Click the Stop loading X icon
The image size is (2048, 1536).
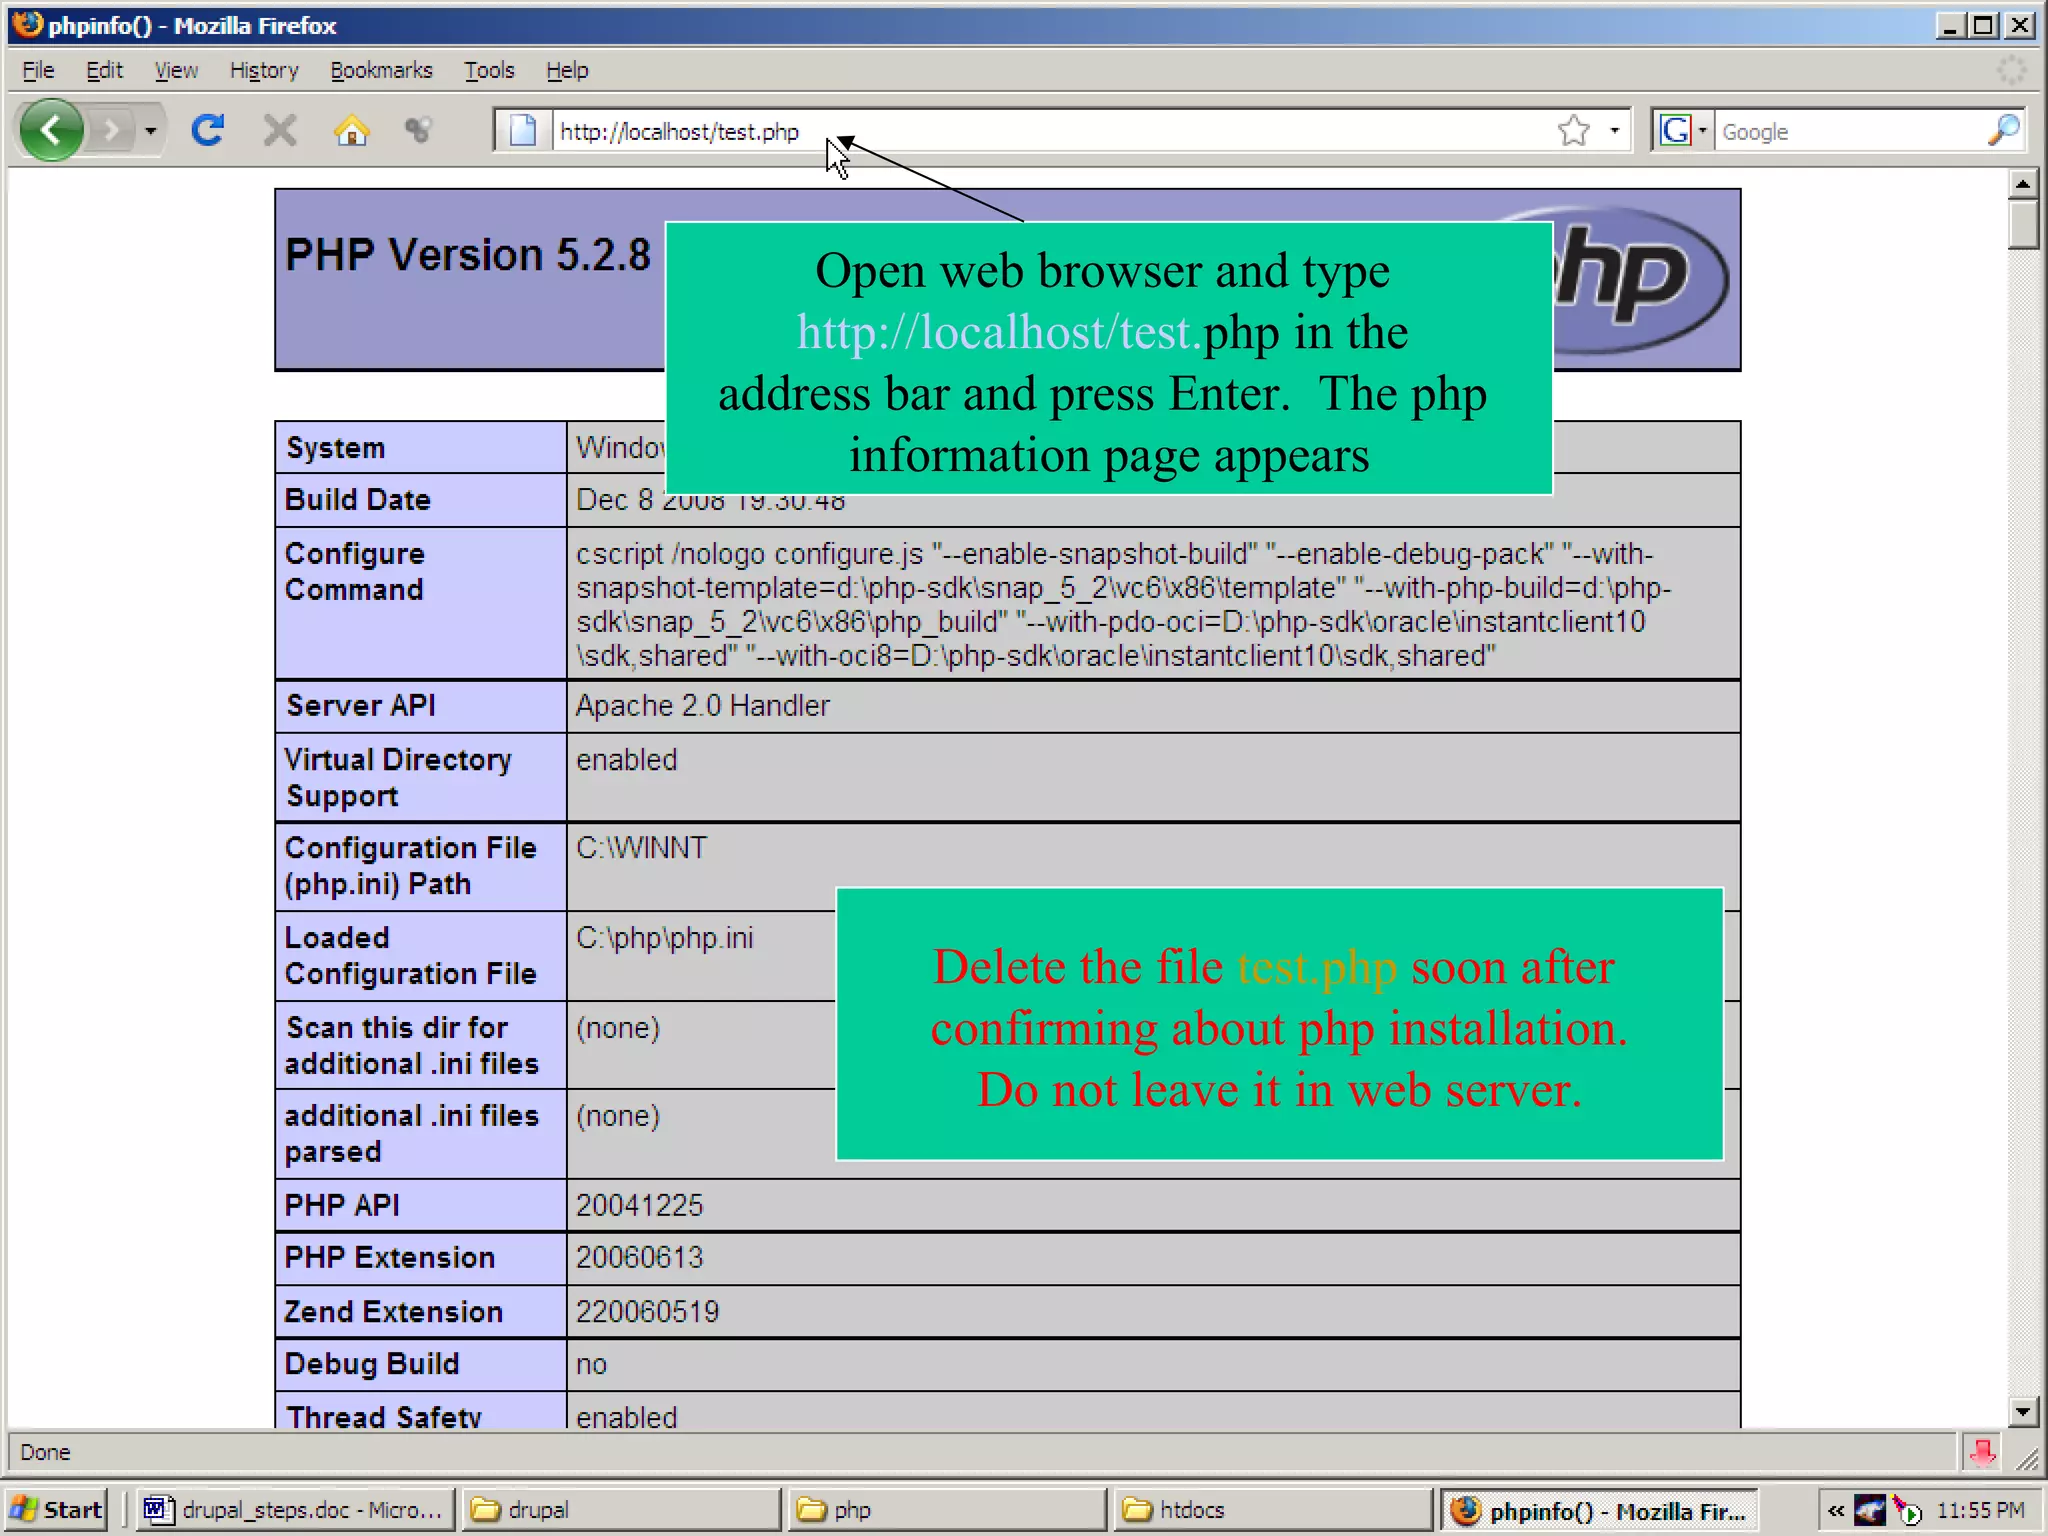click(x=280, y=131)
